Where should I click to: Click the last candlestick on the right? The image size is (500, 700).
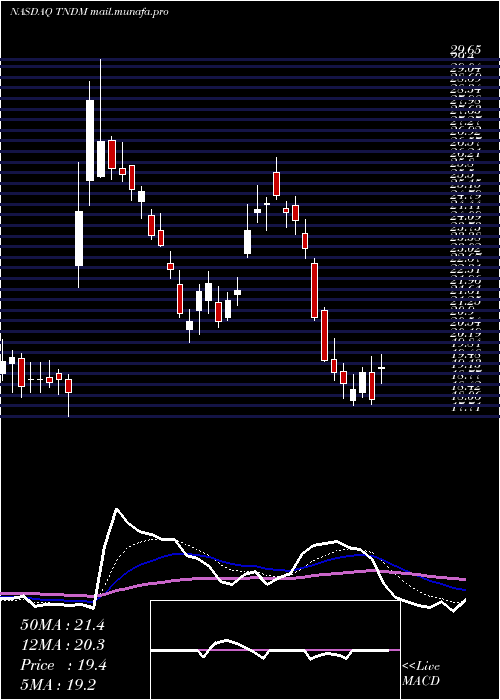pyautogui.click(x=382, y=368)
